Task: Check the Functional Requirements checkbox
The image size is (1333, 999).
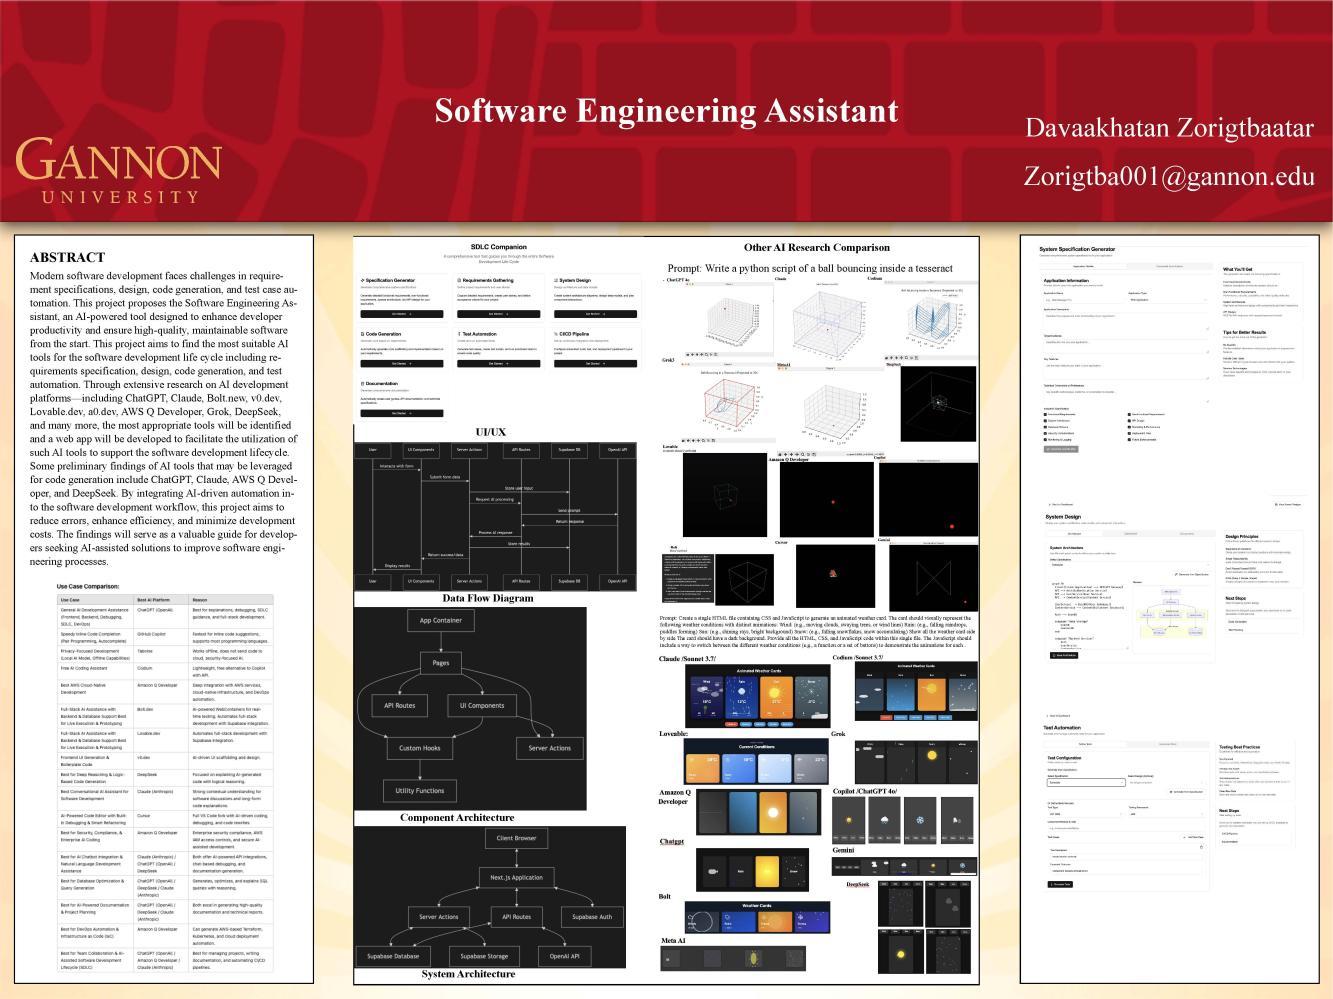Action: coord(1046,414)
